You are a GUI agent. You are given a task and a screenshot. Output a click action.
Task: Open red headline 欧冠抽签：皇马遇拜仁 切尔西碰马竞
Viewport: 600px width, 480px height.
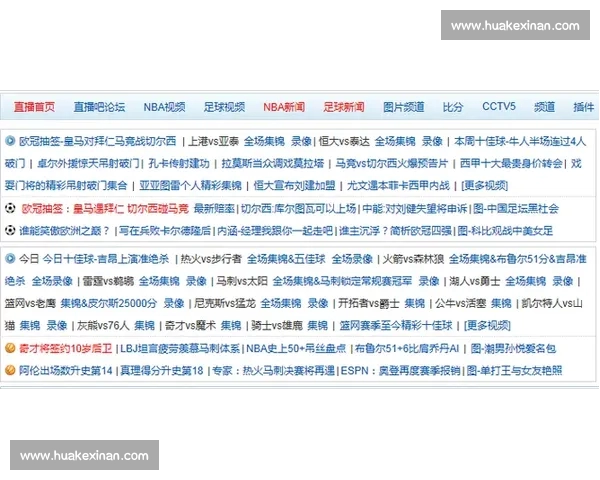pyautogui.click(x=105, y=209)
